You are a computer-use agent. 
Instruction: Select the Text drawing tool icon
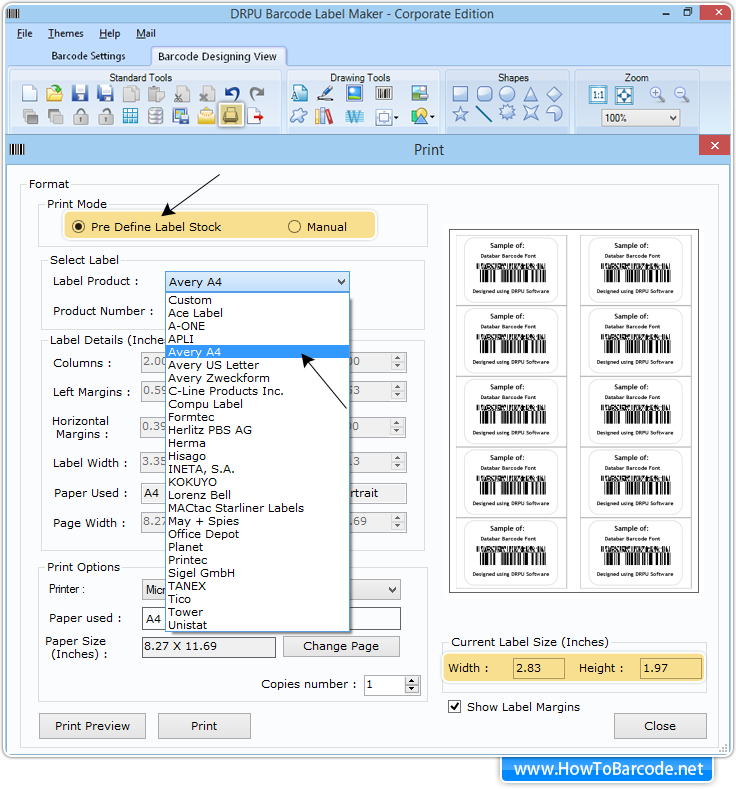click(x=299, y=94)
